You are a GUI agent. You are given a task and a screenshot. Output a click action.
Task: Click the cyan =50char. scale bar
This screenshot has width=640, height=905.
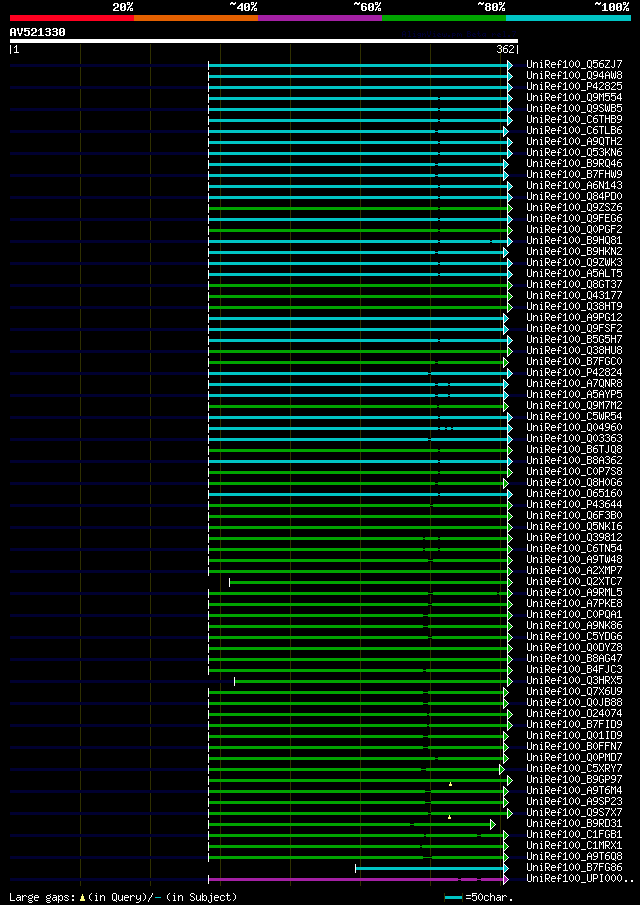(454, 898)
